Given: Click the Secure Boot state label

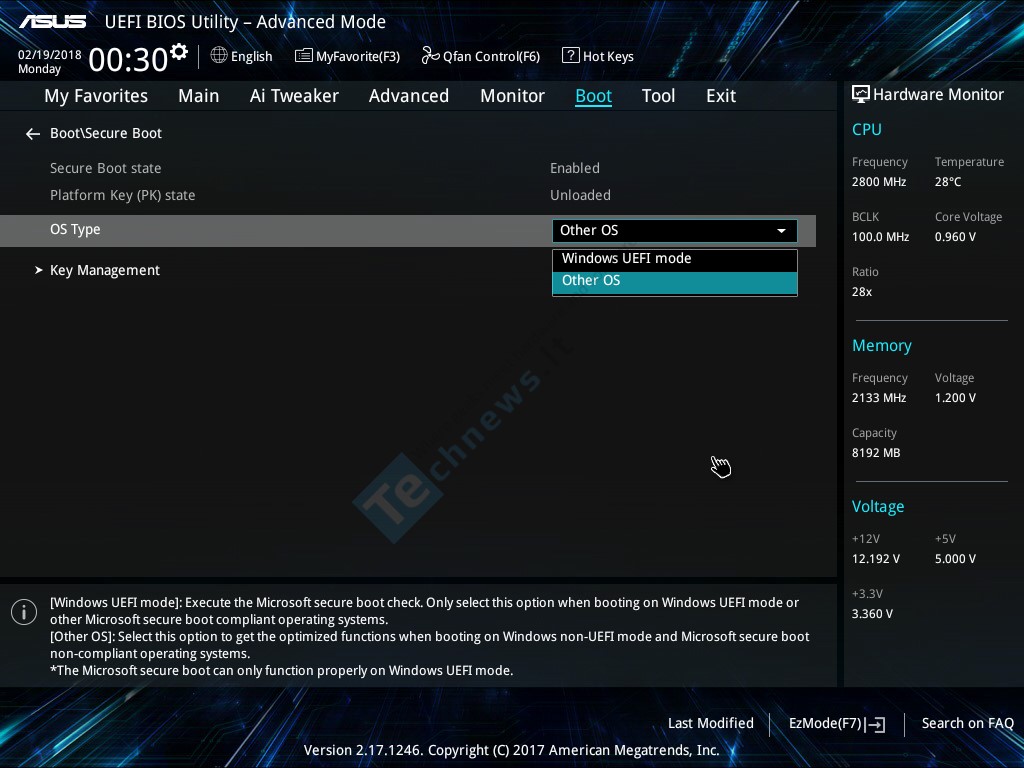Looking at the screenshot, I should click(x=105, y=168).
